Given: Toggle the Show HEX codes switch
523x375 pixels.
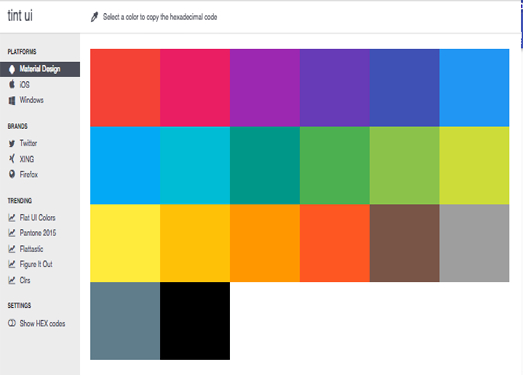Looking at the screenshot, I should click(12, 323).
